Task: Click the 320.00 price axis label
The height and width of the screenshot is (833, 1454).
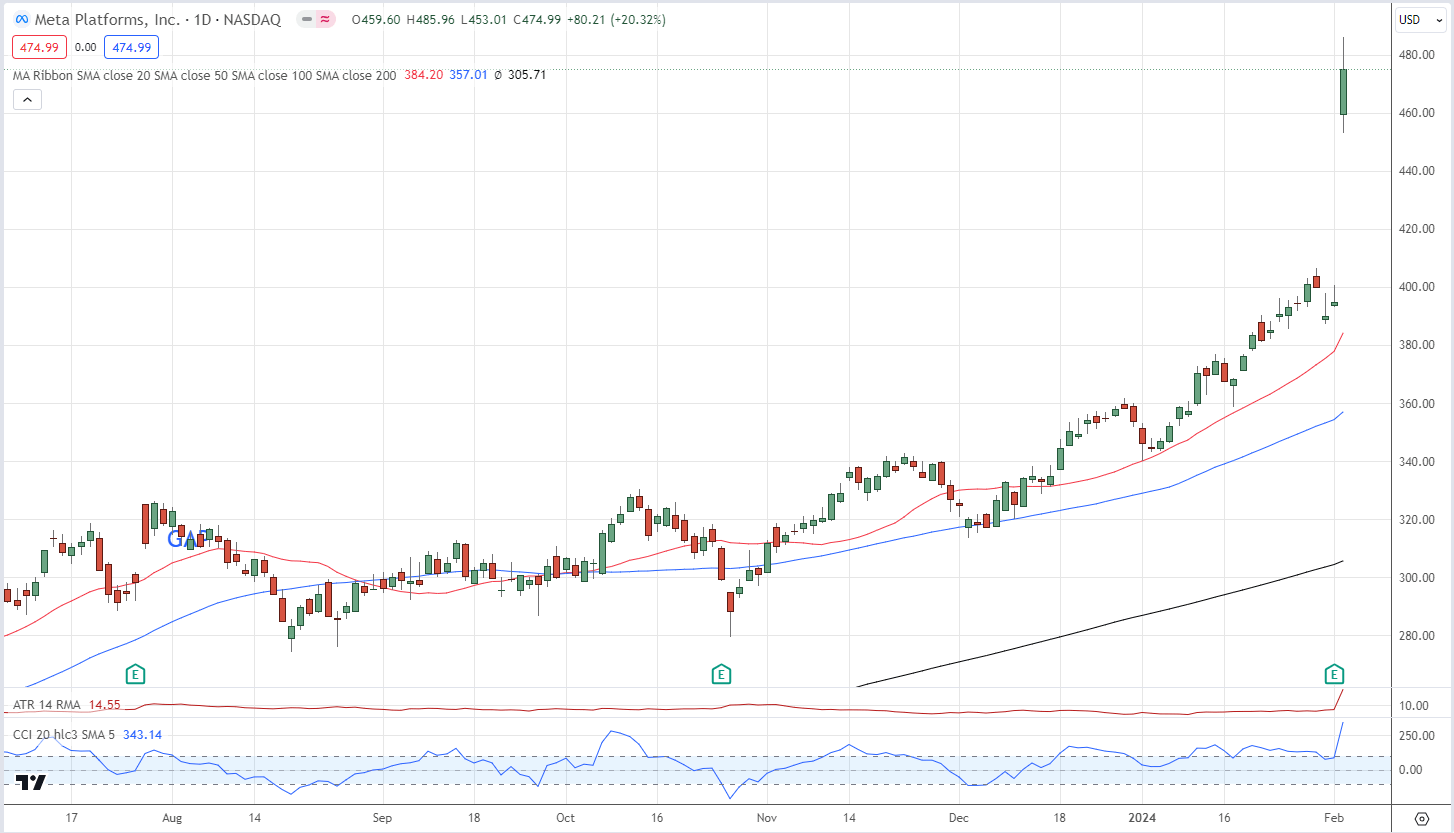Action: [1416, 520]
